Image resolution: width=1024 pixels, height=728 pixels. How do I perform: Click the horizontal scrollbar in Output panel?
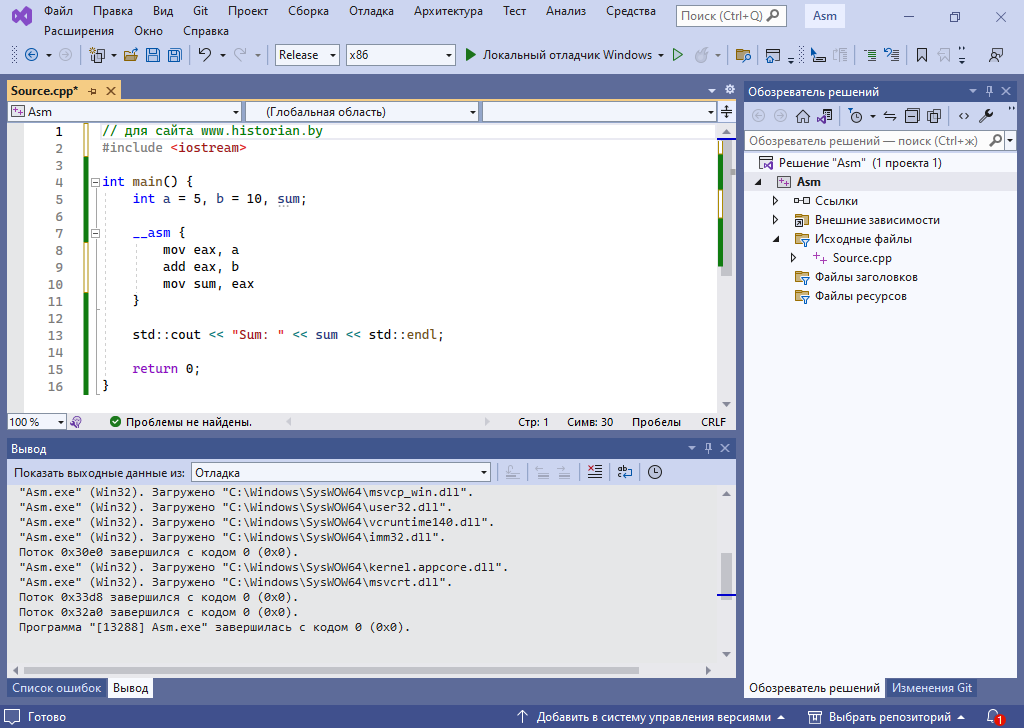(330, 670)
